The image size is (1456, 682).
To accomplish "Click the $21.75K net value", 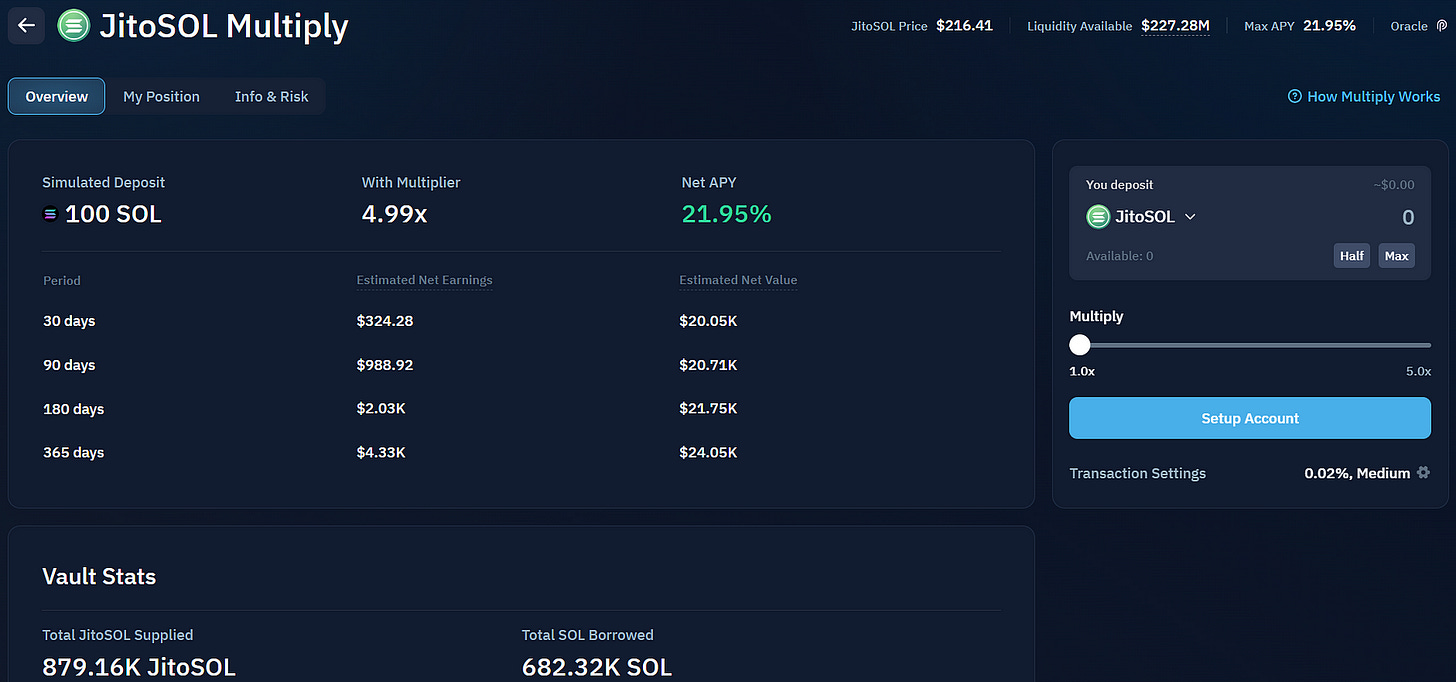I will click(x=708, y=409).
